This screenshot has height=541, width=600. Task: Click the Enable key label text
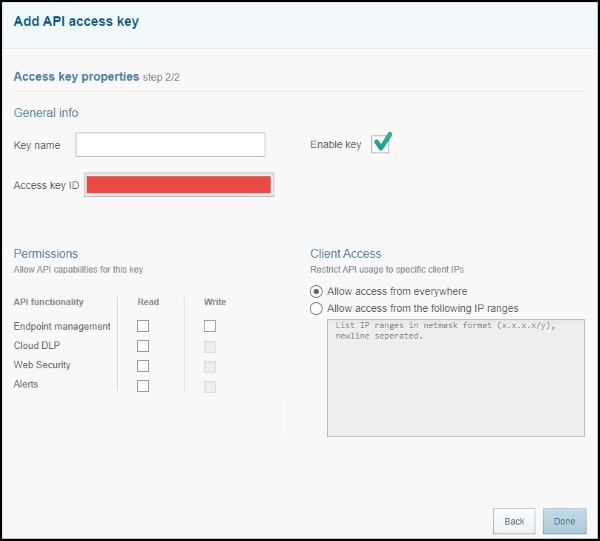[x=336, y=145]
